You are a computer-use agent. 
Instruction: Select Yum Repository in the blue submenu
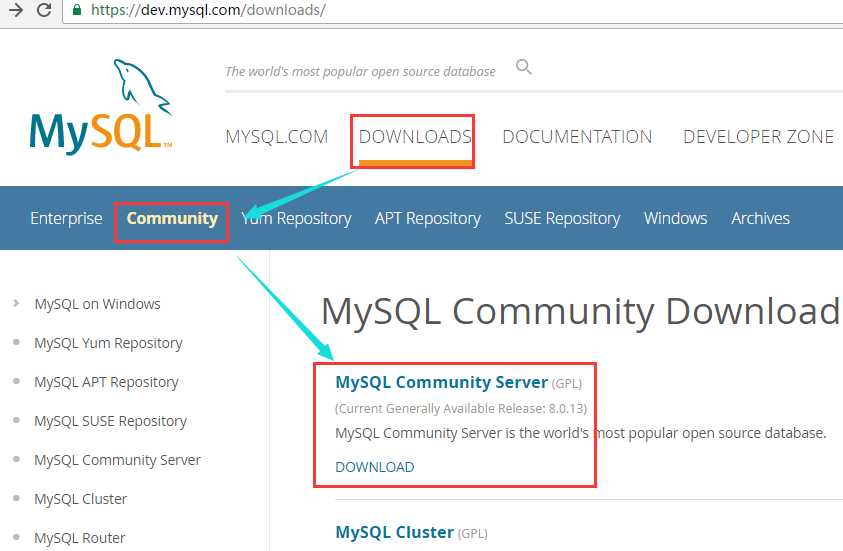(296, 218)
